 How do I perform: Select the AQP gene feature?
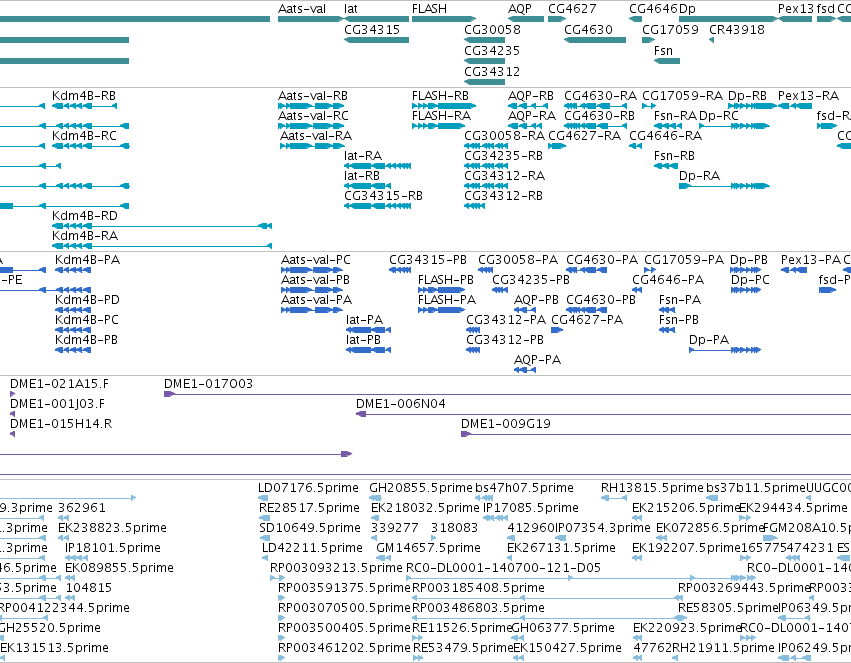click(525, 19)
